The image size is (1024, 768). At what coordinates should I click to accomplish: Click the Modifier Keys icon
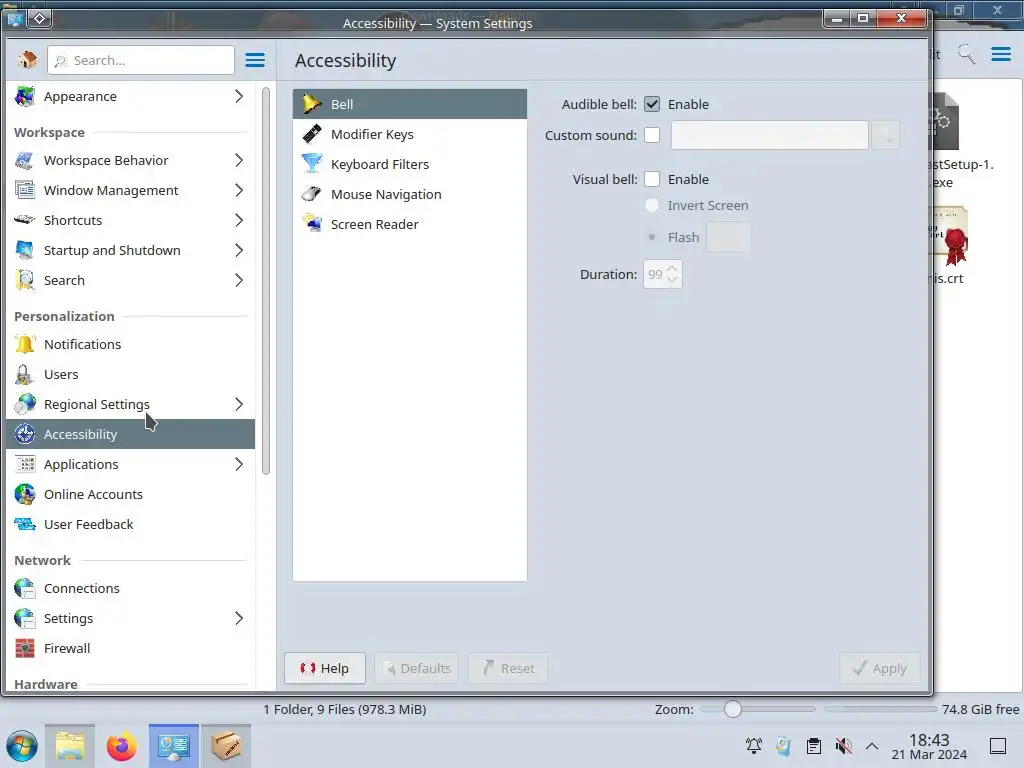[x=312, y=134]
